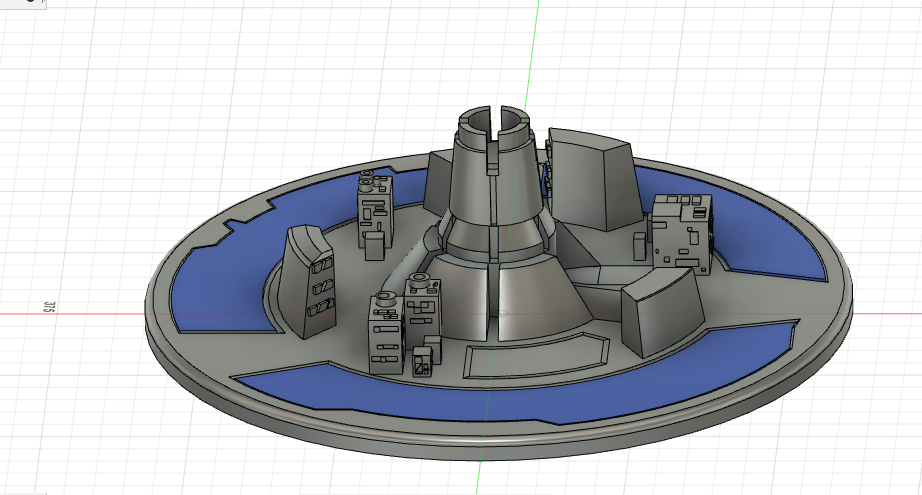The height and width of the screenshot is (495, 922).
Task: Click the 375 grid dimension label
Action: (x=50, y=306)
